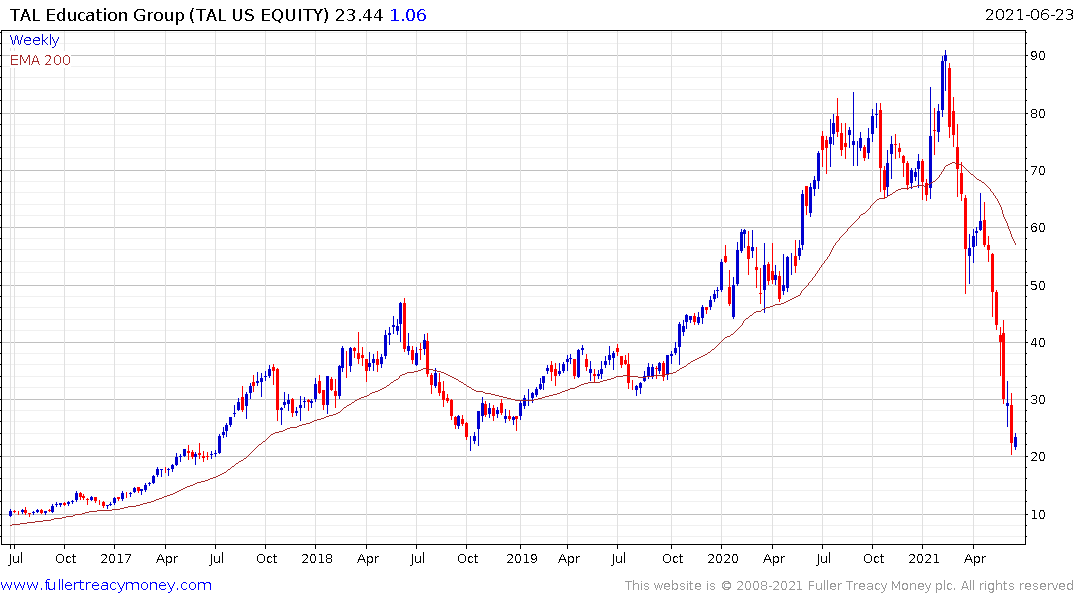Click the EMA 200 legend label
The width and height of the screenshot is (1075, 600).
(40, 60)
